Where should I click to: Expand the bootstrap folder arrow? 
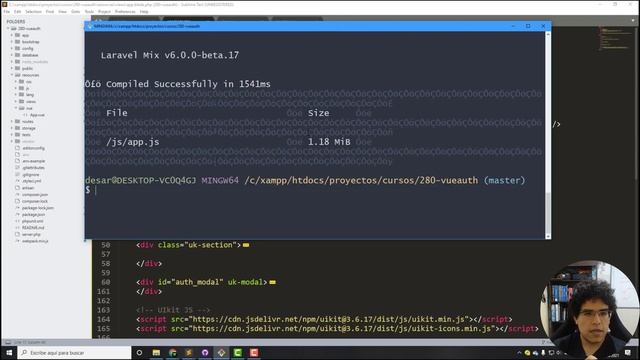tap(12, 42)
